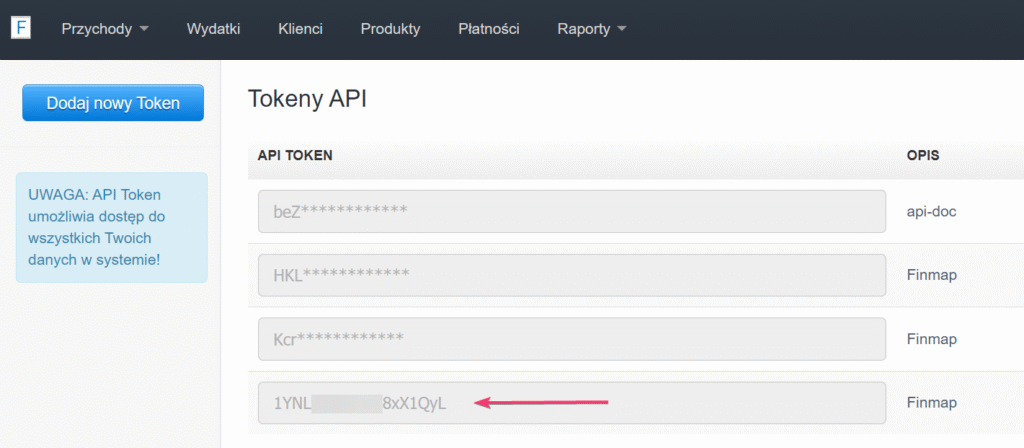Click the UWAGA API Token warning box

(x=112, y=227)
